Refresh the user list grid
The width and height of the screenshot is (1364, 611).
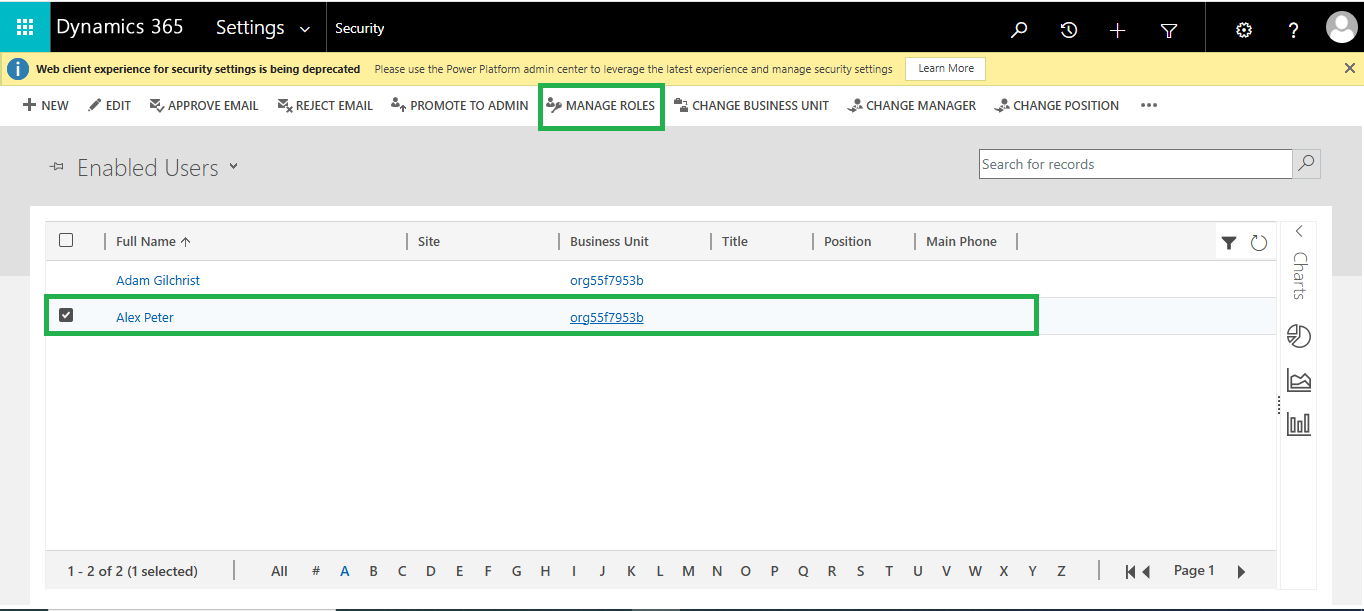point(1259,242)
